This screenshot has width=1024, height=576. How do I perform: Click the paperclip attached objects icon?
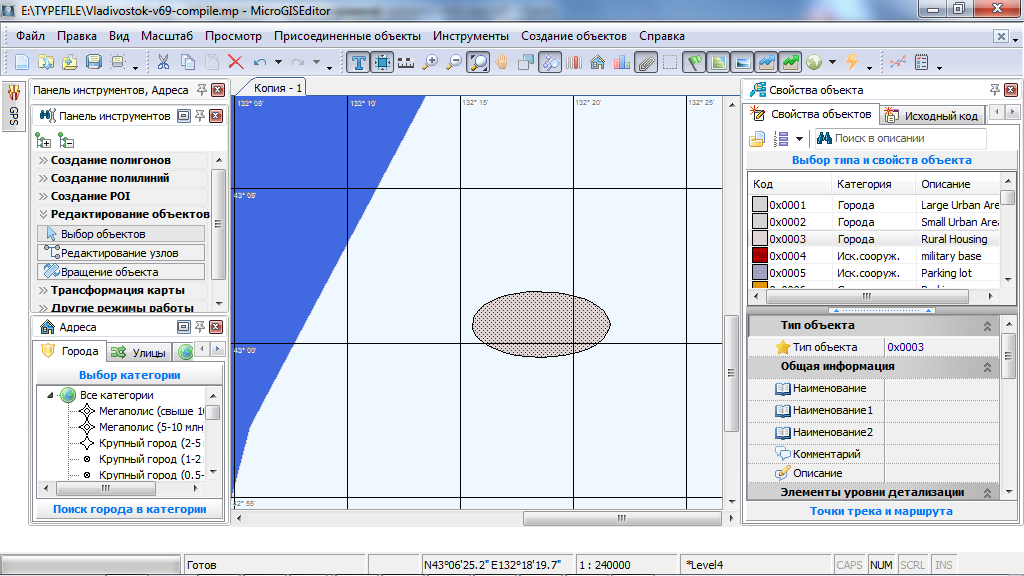646,62
